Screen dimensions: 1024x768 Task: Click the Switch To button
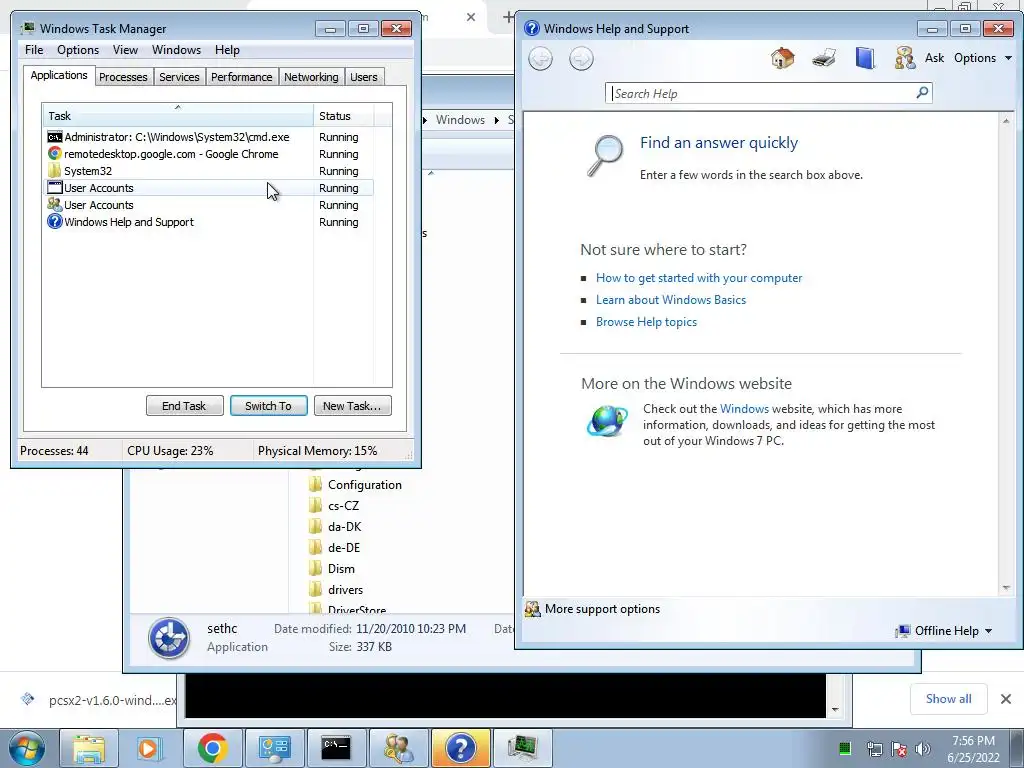[268, 406]
